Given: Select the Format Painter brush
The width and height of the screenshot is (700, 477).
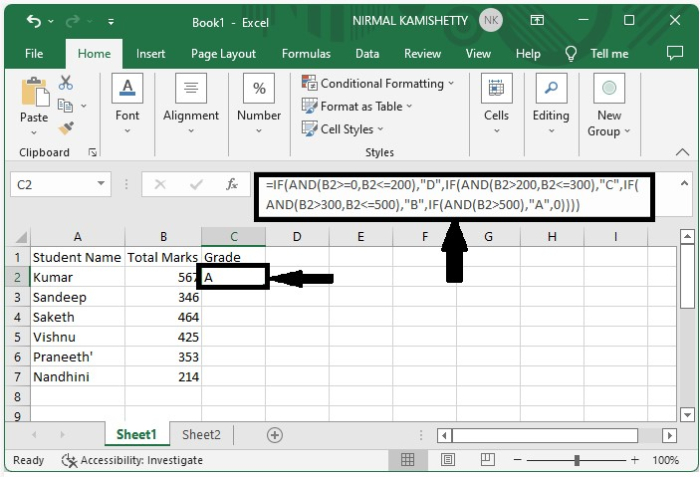Looking at the screenshot, I should tap(66, 128).
